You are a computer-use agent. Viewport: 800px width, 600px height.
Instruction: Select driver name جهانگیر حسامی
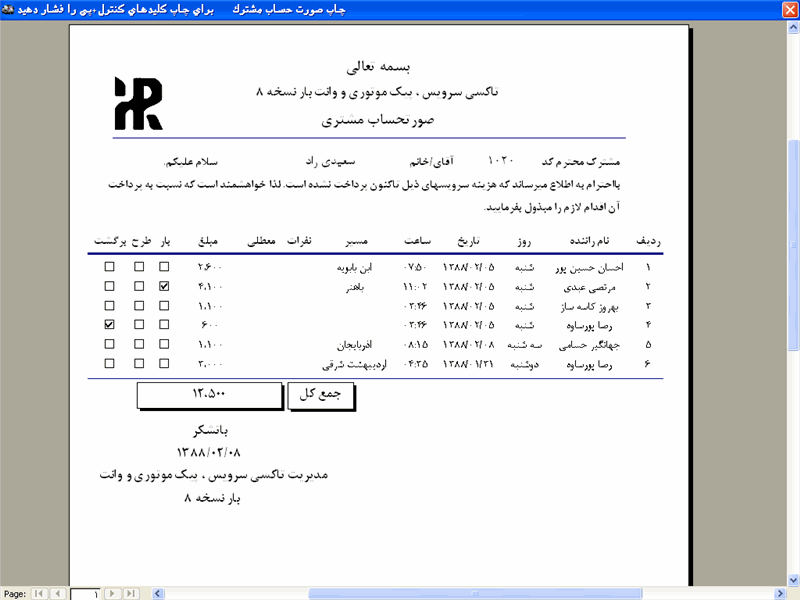(589, 345)
